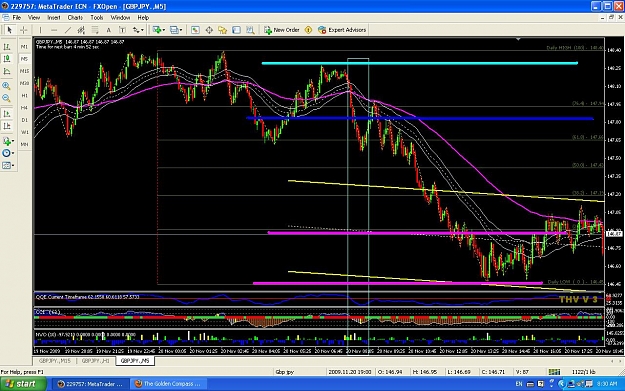This screenshot has width=625, height=391.
Task: Switch chart to candlesticks style
Action: pyautogui.click(x=7, y=59)
